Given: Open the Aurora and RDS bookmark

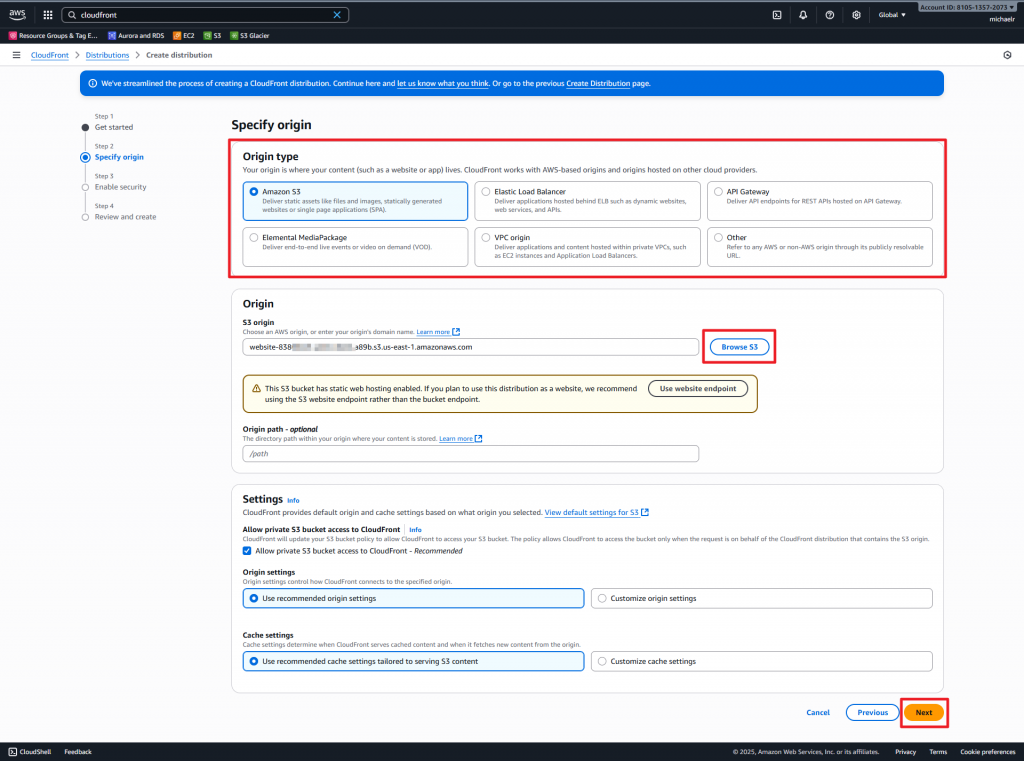Looking at the screenshot, I should [136, 35].
